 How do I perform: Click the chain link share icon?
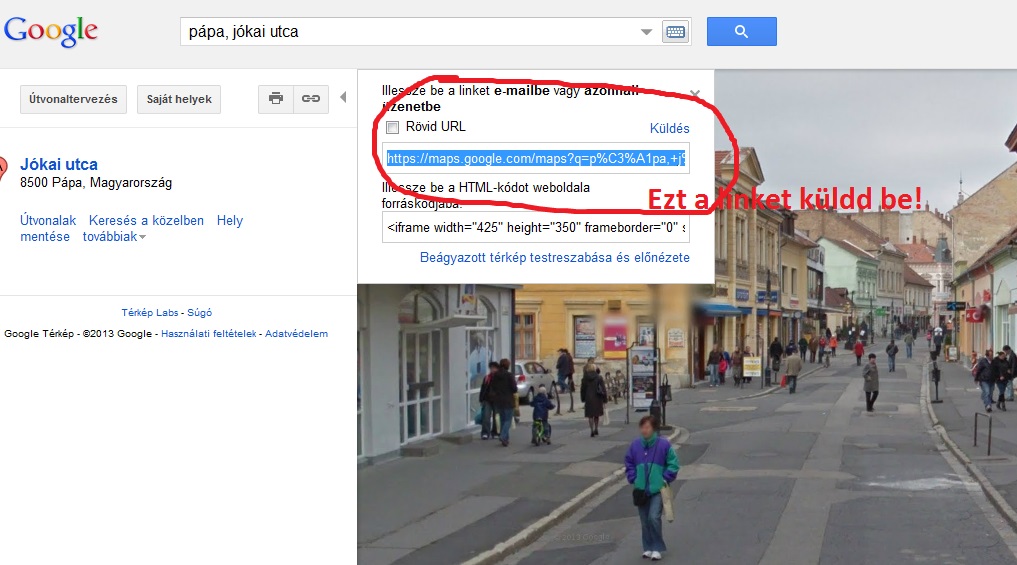point(311,99)
